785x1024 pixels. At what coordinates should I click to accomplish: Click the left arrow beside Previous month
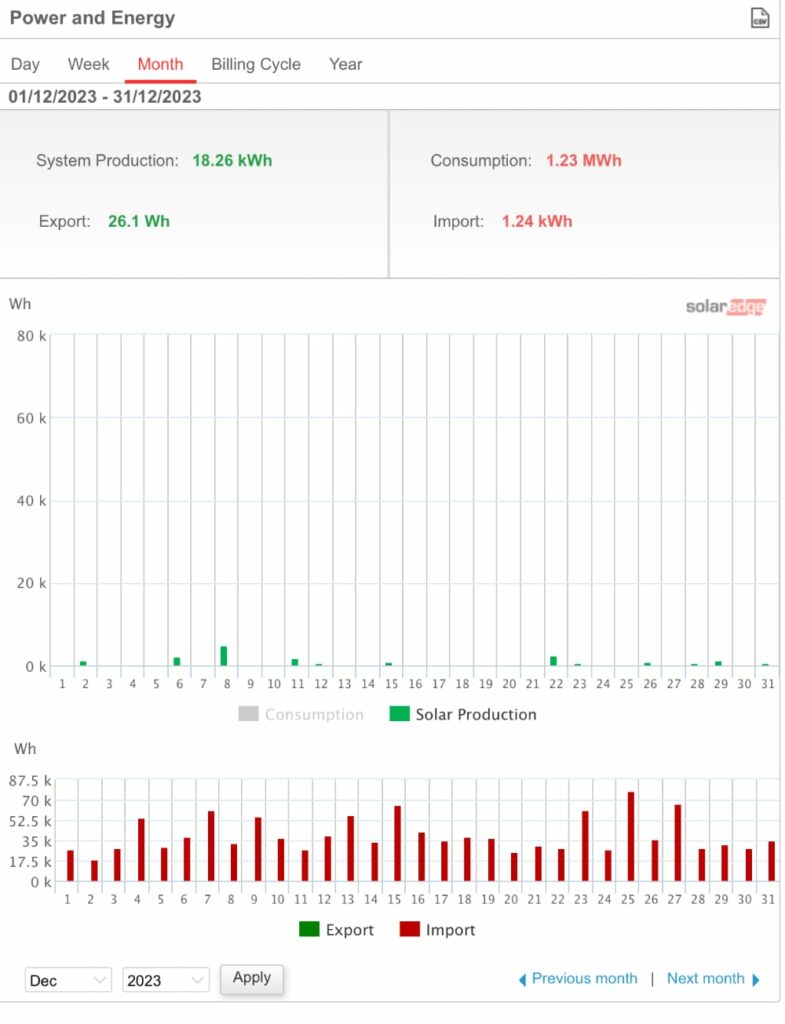(522, 980)
